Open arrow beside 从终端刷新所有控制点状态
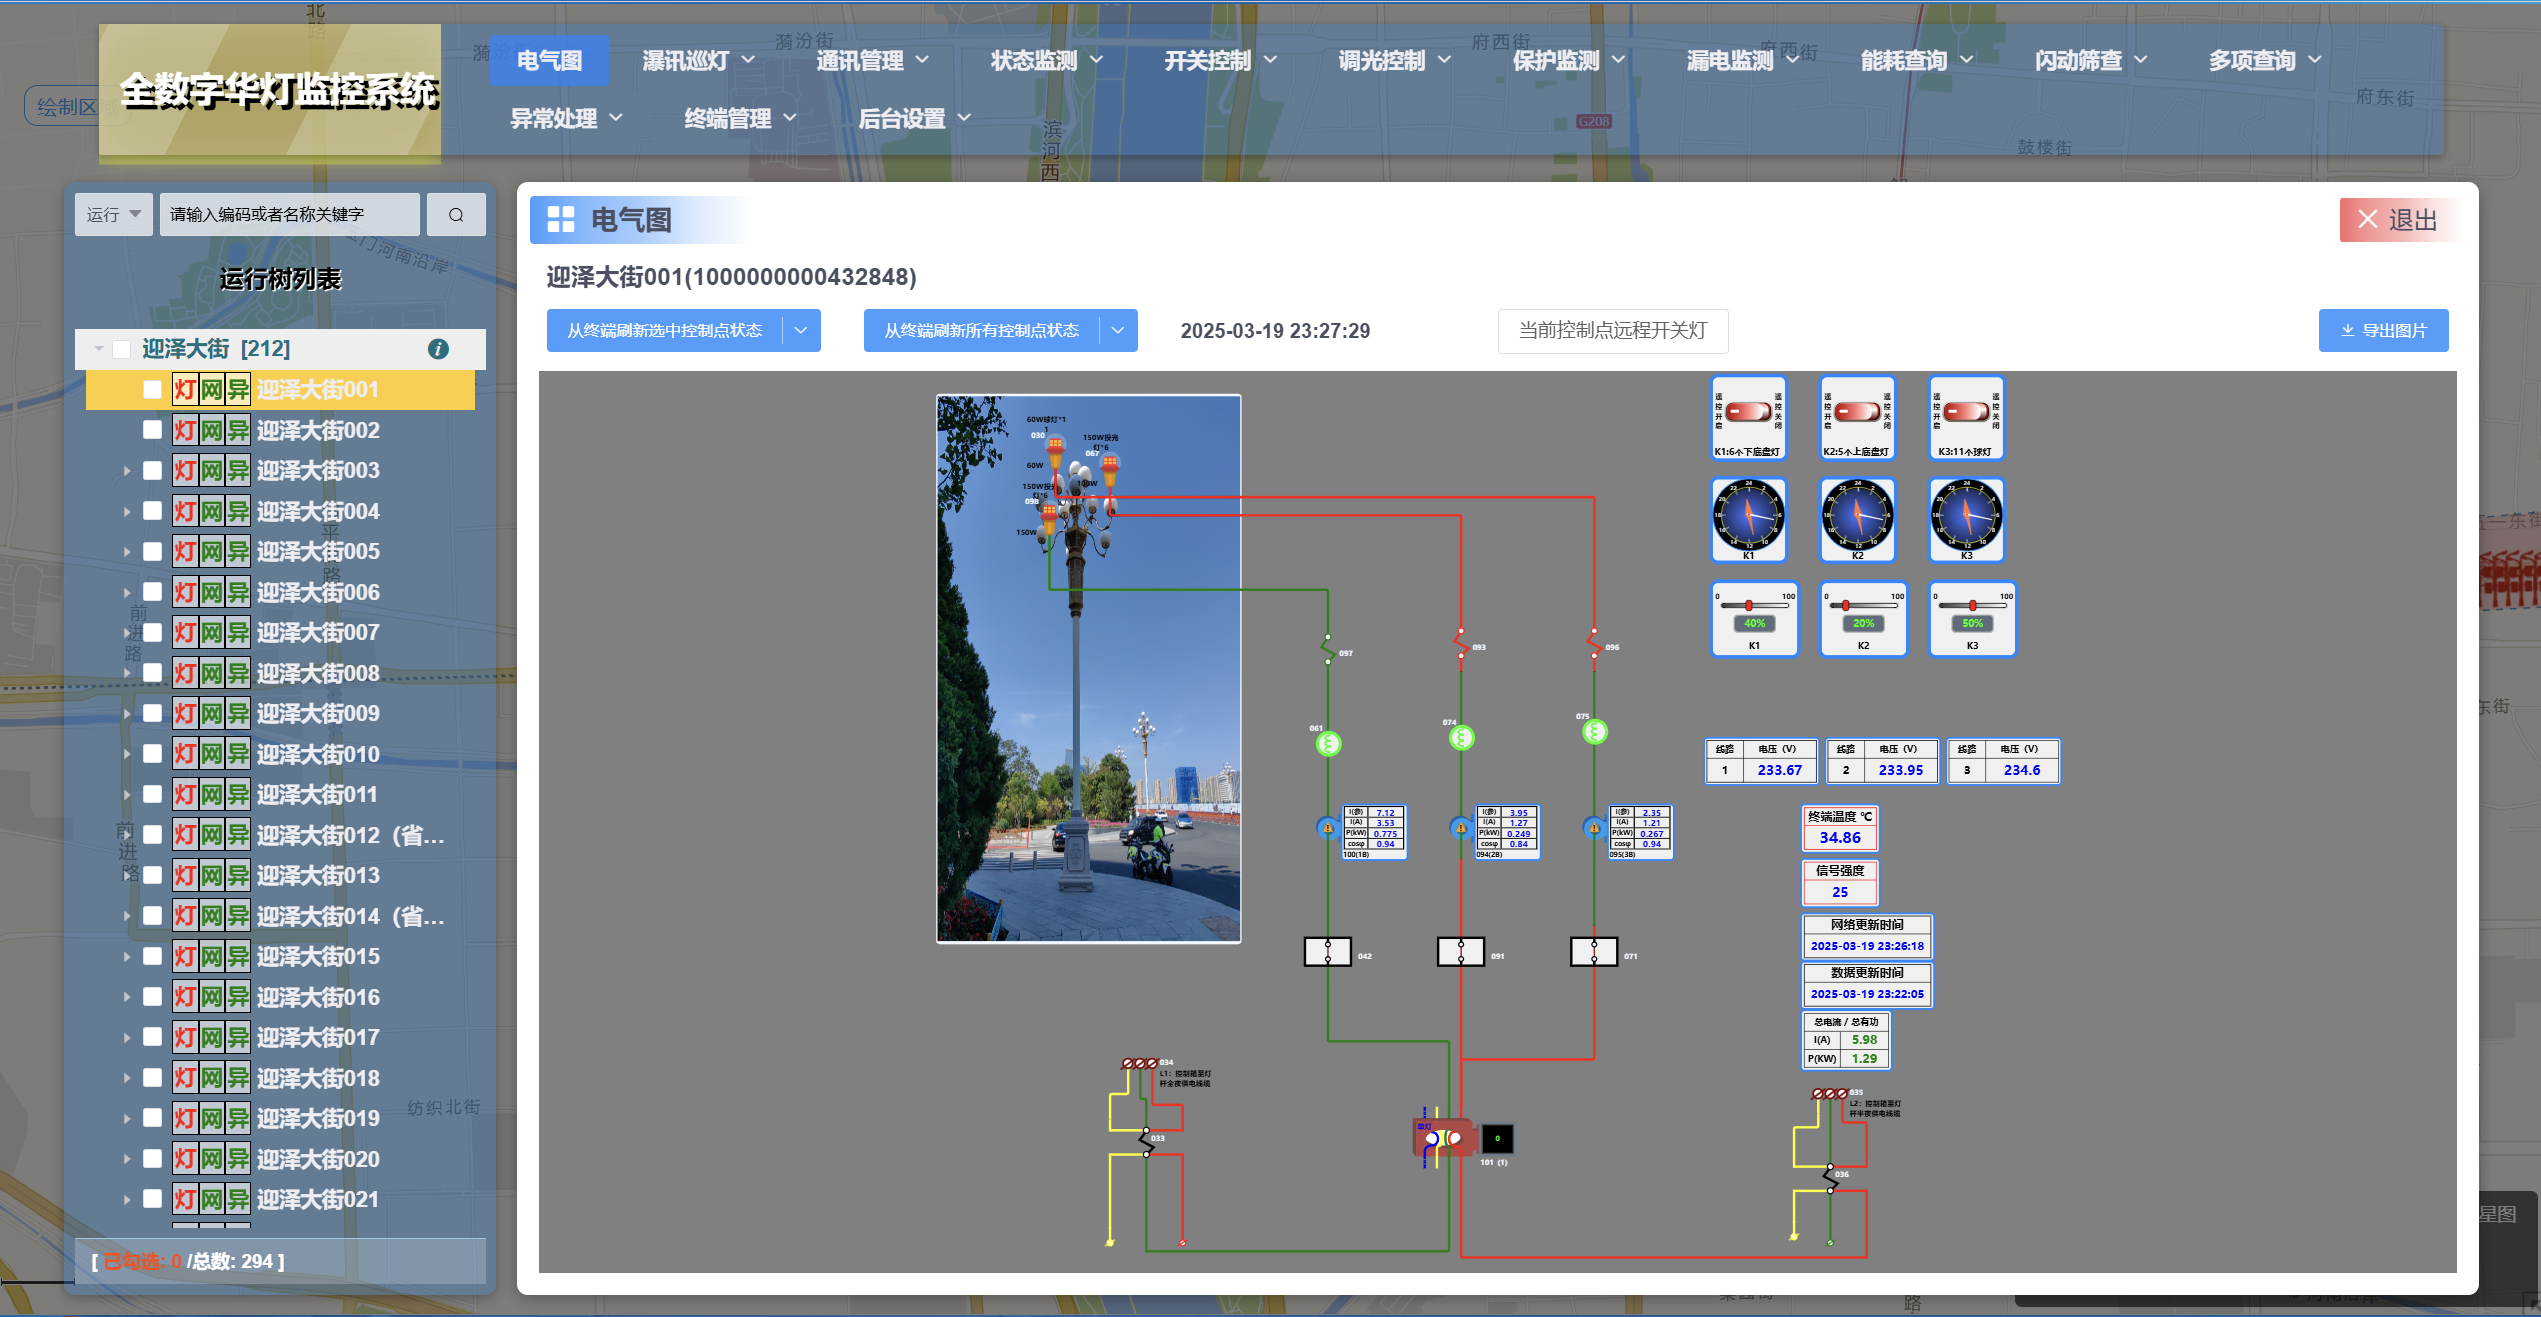Screen dimensions: 2541x1317 click(1118, 331)
